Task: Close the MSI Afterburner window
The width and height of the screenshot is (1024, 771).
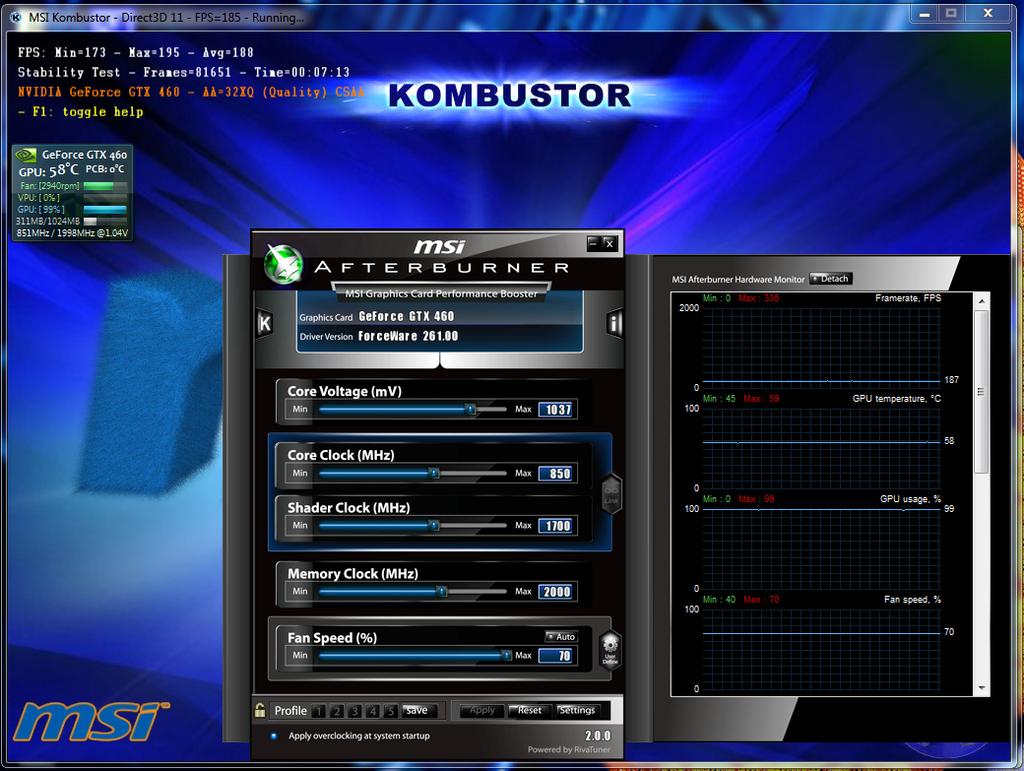Action: tap(609, 244)
